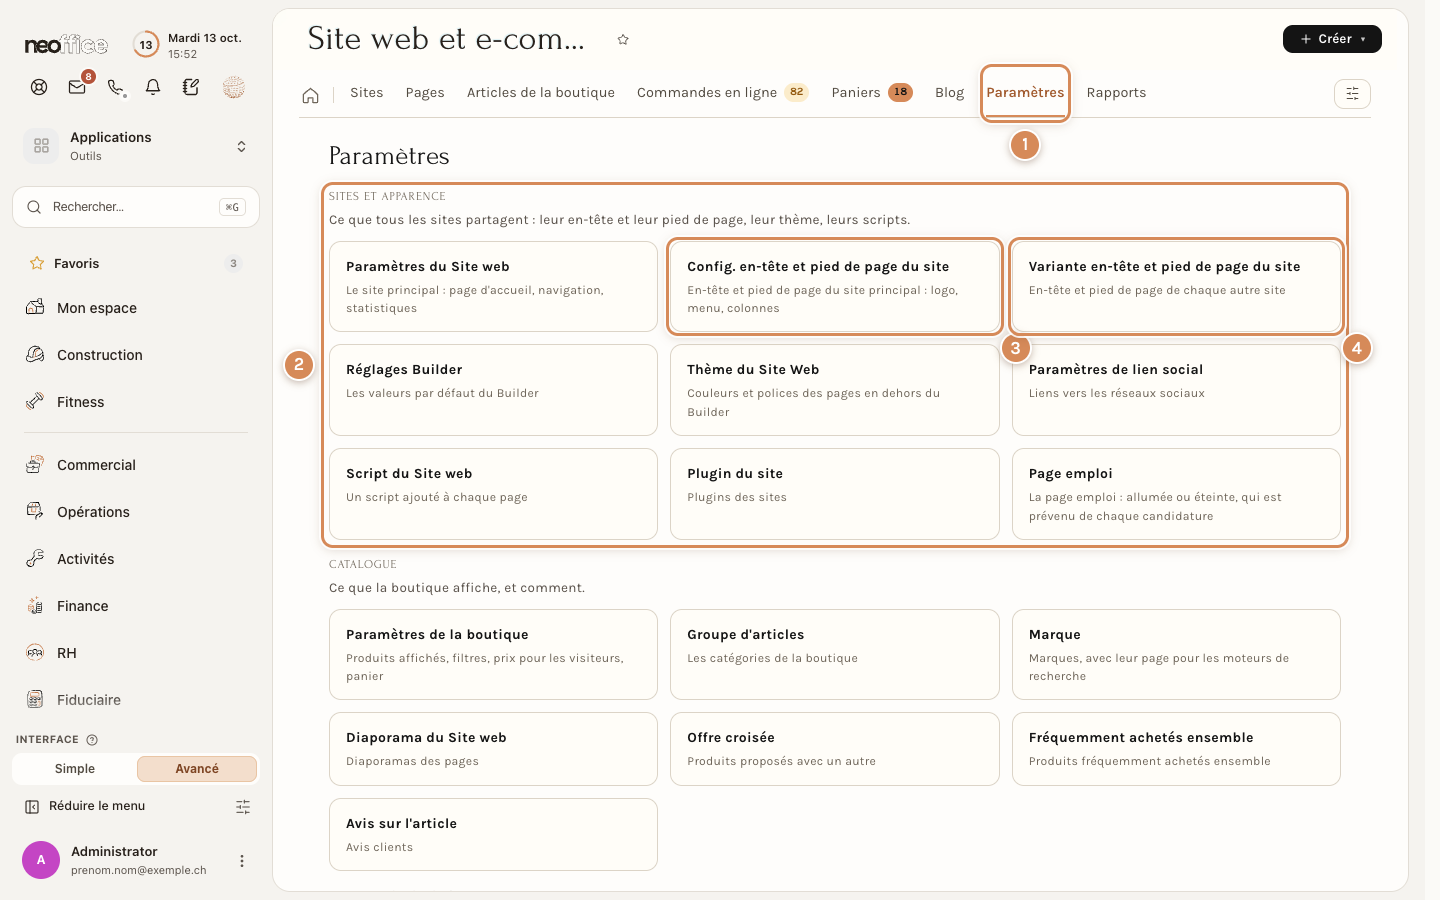Open the Thème du Site Web card

tap(835, 390)
